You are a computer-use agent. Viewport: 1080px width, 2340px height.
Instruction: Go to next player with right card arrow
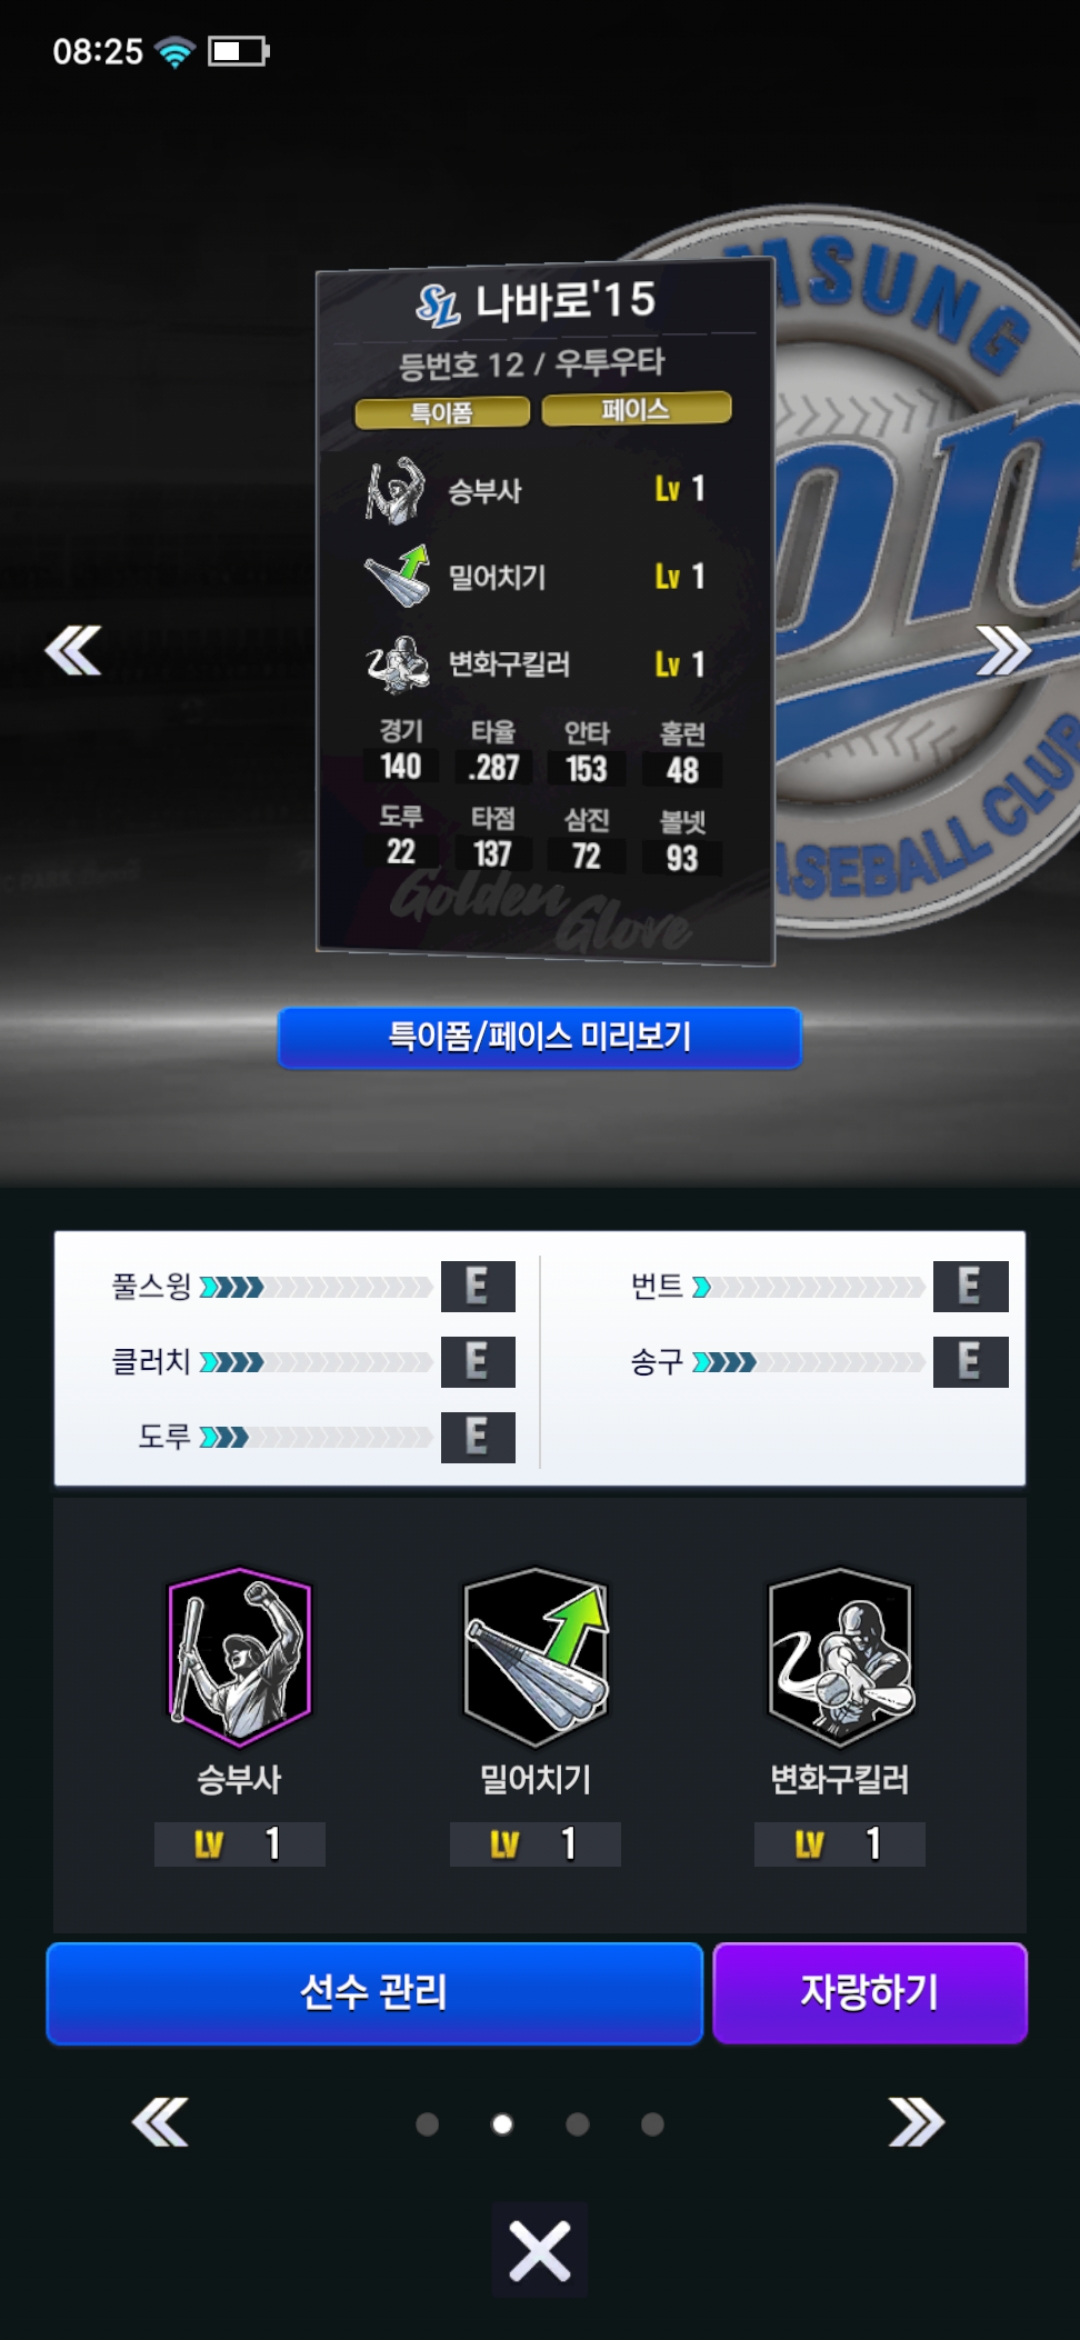point(1003,650)
